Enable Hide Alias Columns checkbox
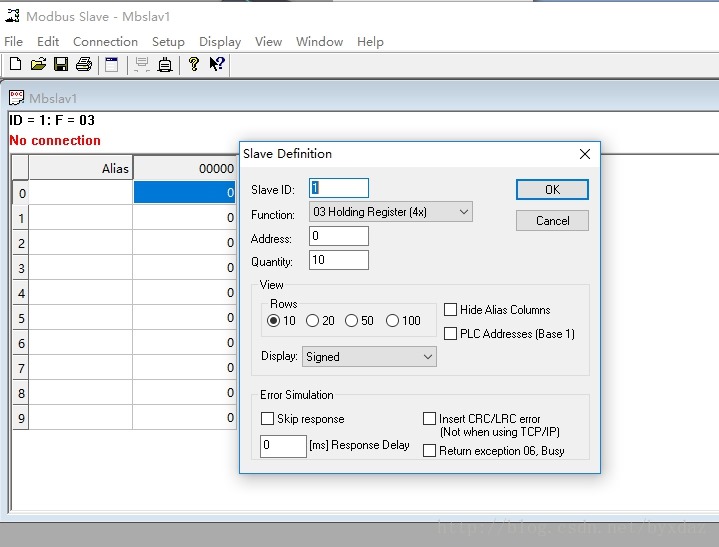The height and width of the screenshot is (547, 719). point(451,310)
